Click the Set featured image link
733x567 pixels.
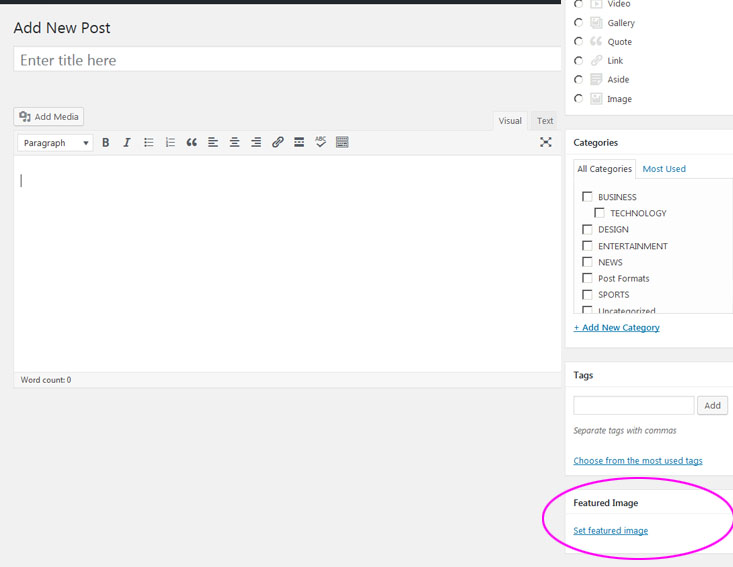(x=611, y=531)
